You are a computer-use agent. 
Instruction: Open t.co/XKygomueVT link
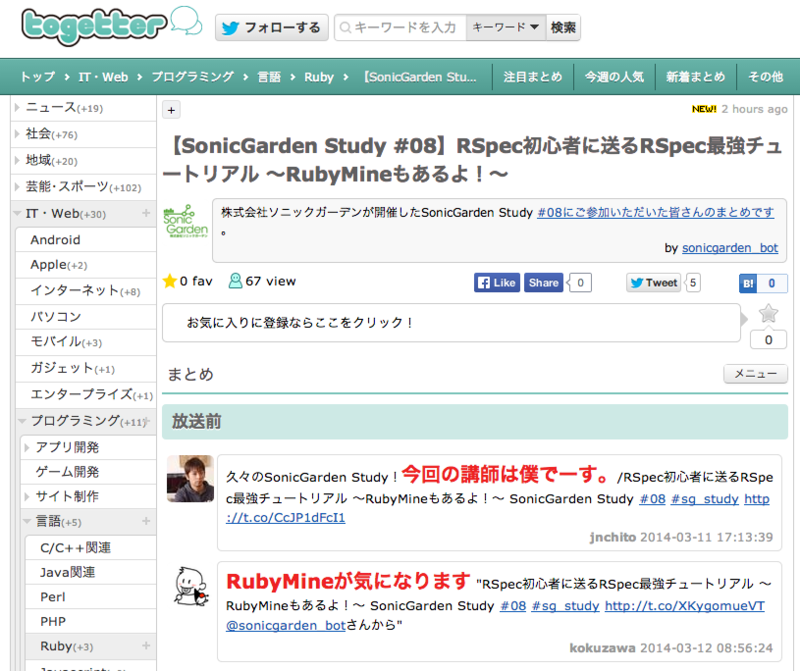click(685, 606)
